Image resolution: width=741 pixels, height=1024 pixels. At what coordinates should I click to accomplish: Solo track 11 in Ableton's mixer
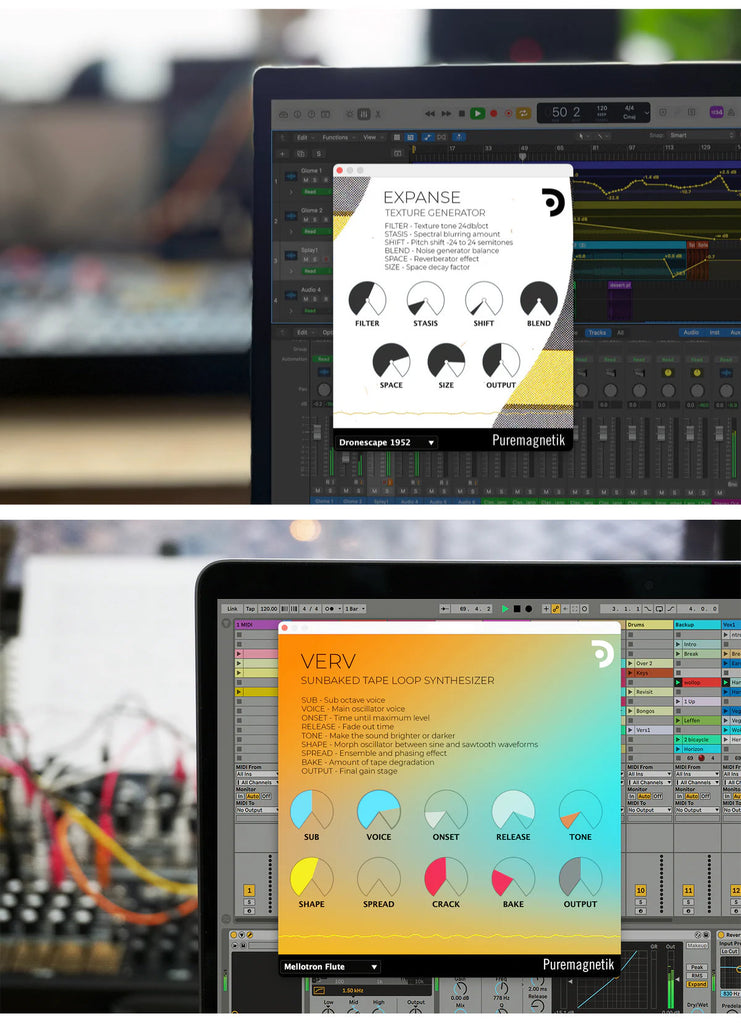[x=688, y=902]
